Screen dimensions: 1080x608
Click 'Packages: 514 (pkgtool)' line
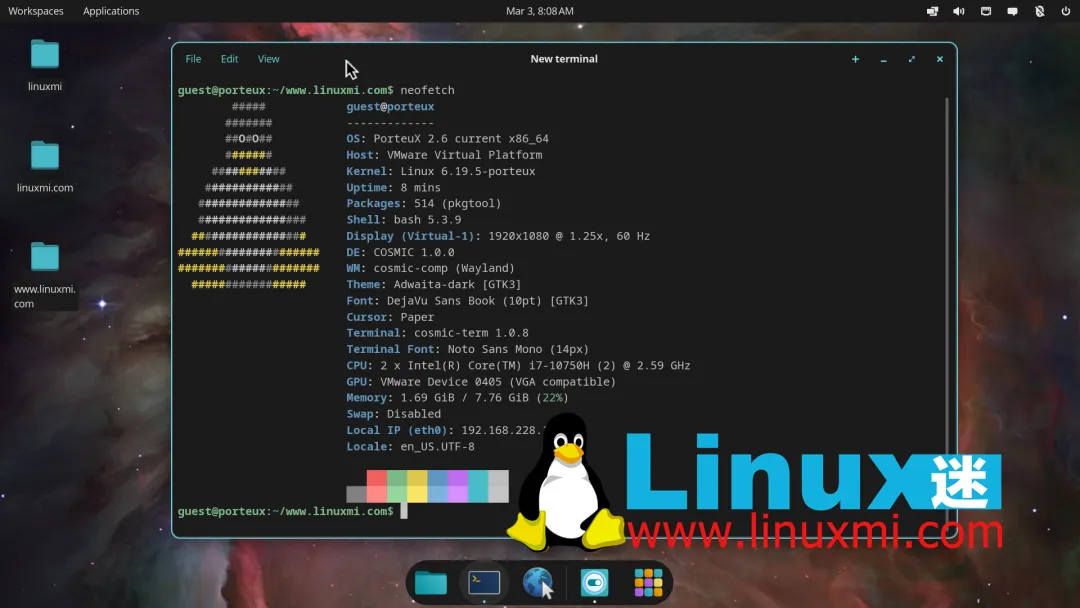coord(424,204)
